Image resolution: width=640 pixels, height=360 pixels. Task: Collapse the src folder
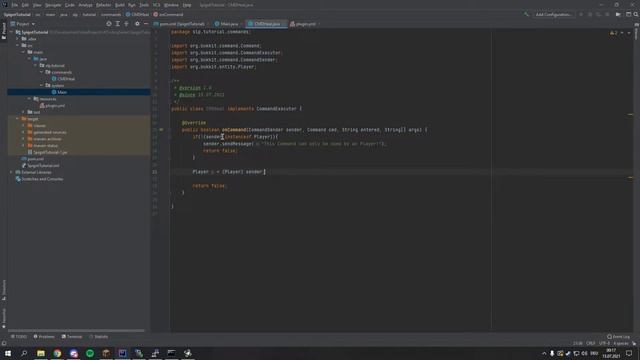tap(18, 45)
